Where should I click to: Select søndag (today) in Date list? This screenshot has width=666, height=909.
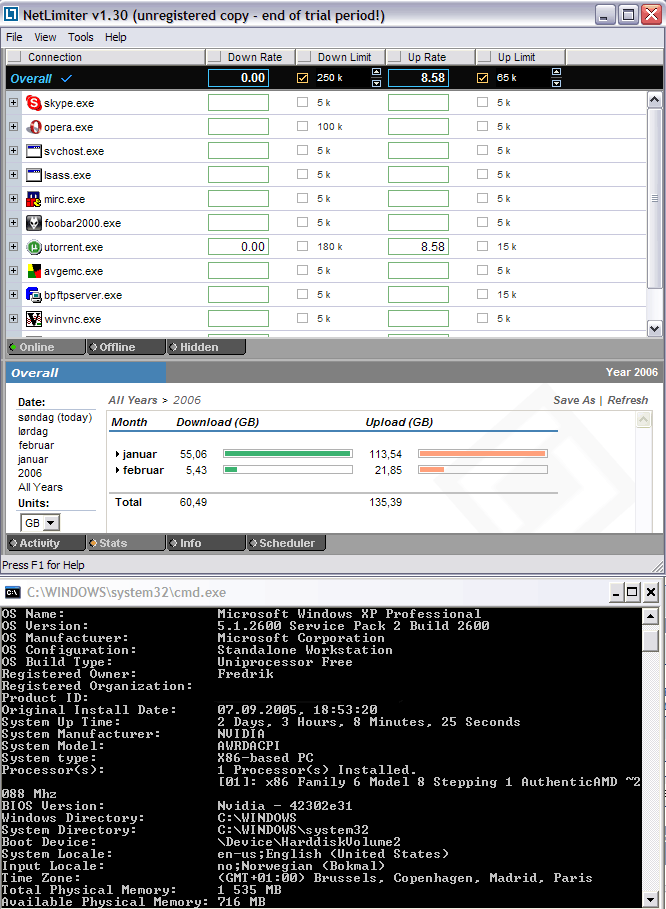coord(55,417)
